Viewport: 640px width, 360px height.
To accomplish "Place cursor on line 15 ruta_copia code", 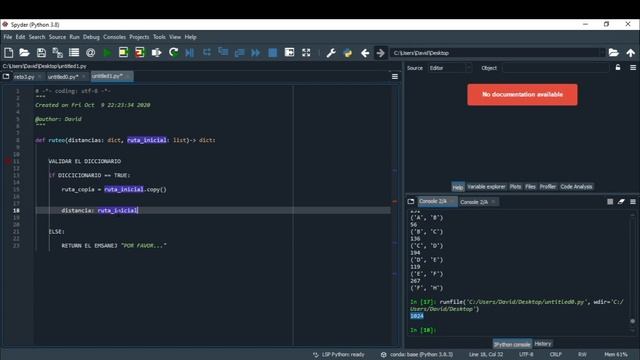I will pos(114,189).
